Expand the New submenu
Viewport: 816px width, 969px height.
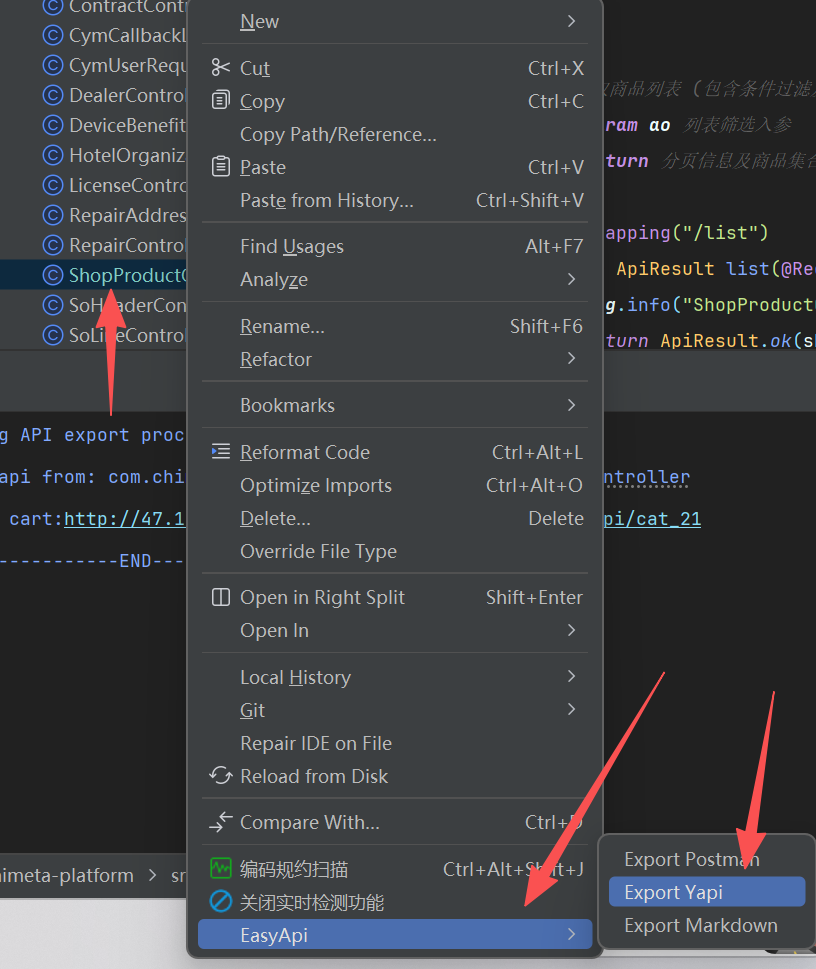click(x=571, y=21)
